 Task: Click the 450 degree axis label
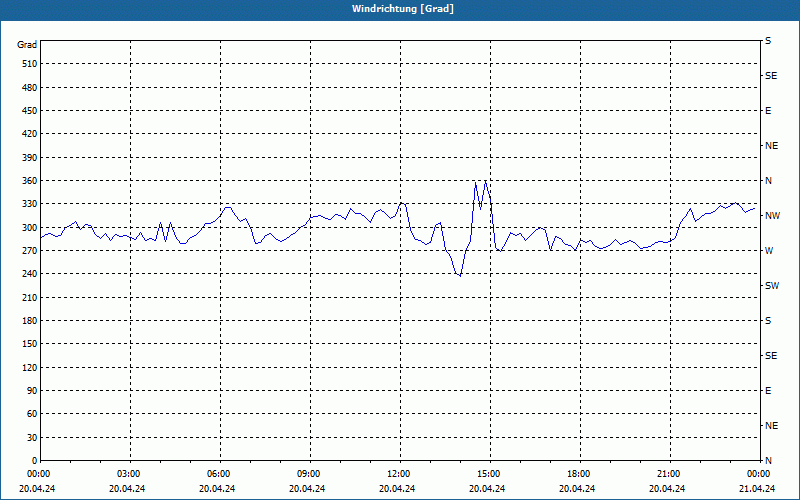tap(30, 111)
